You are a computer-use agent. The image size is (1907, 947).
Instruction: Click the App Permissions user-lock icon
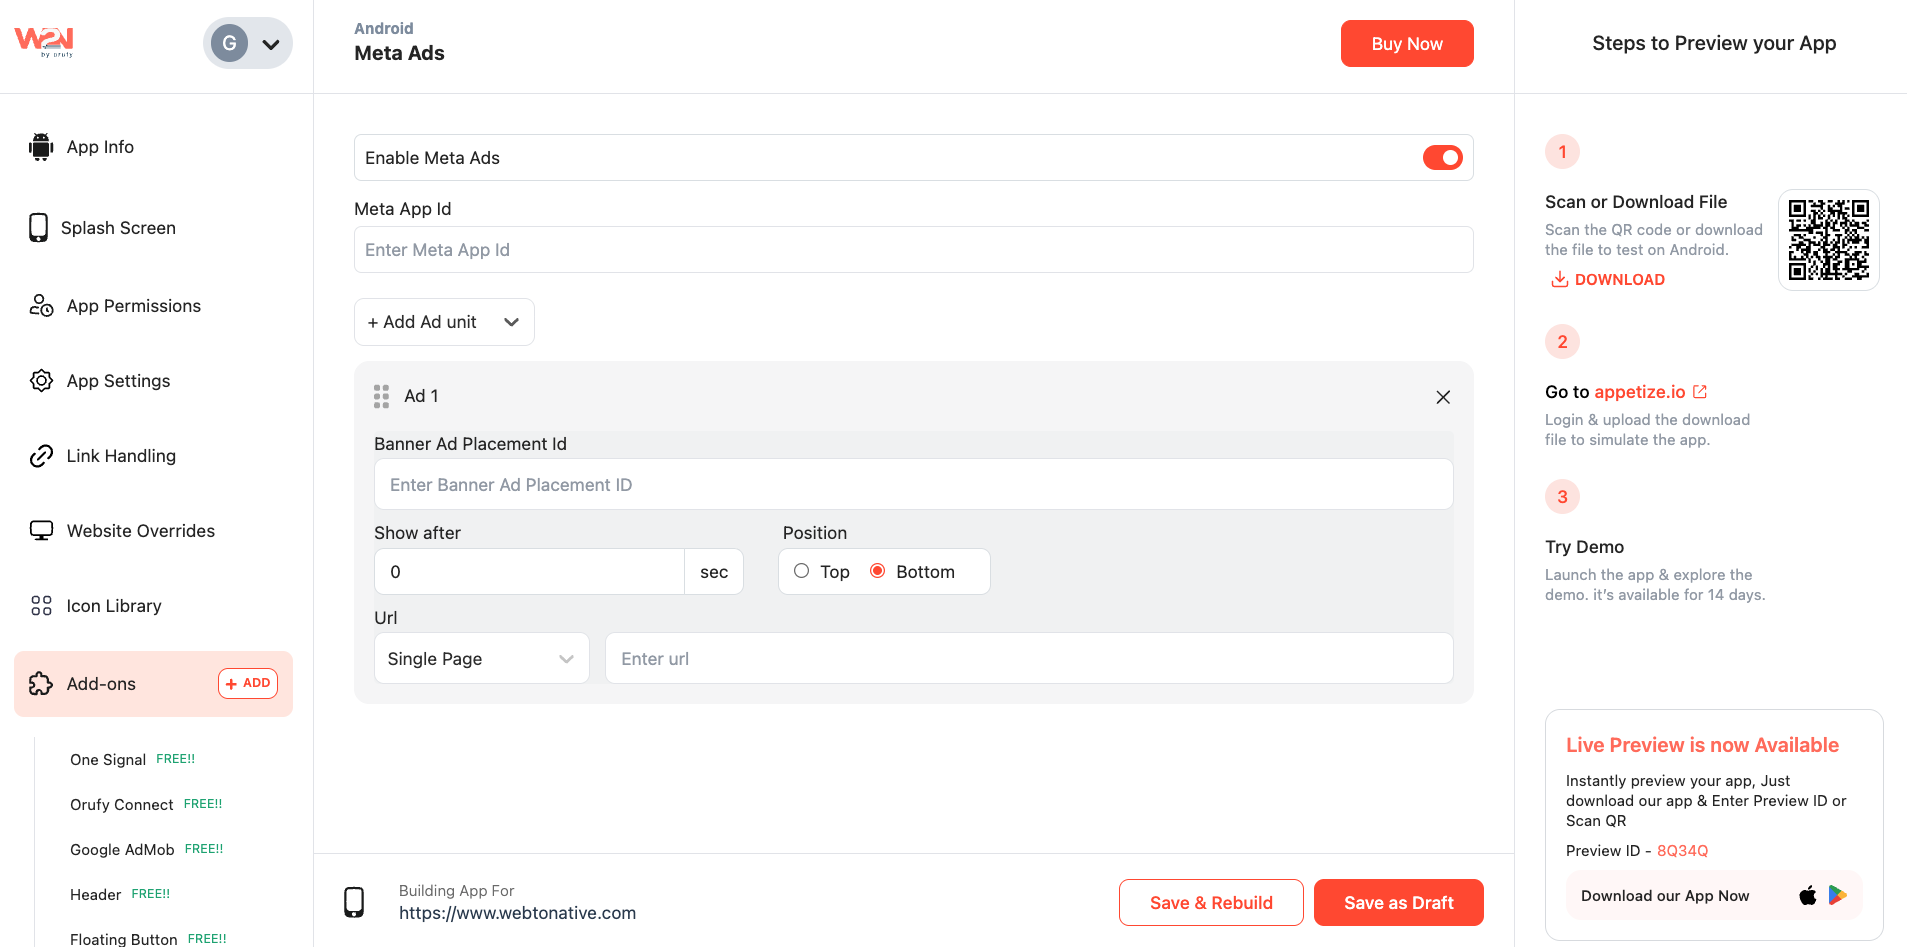click(41, 306)
